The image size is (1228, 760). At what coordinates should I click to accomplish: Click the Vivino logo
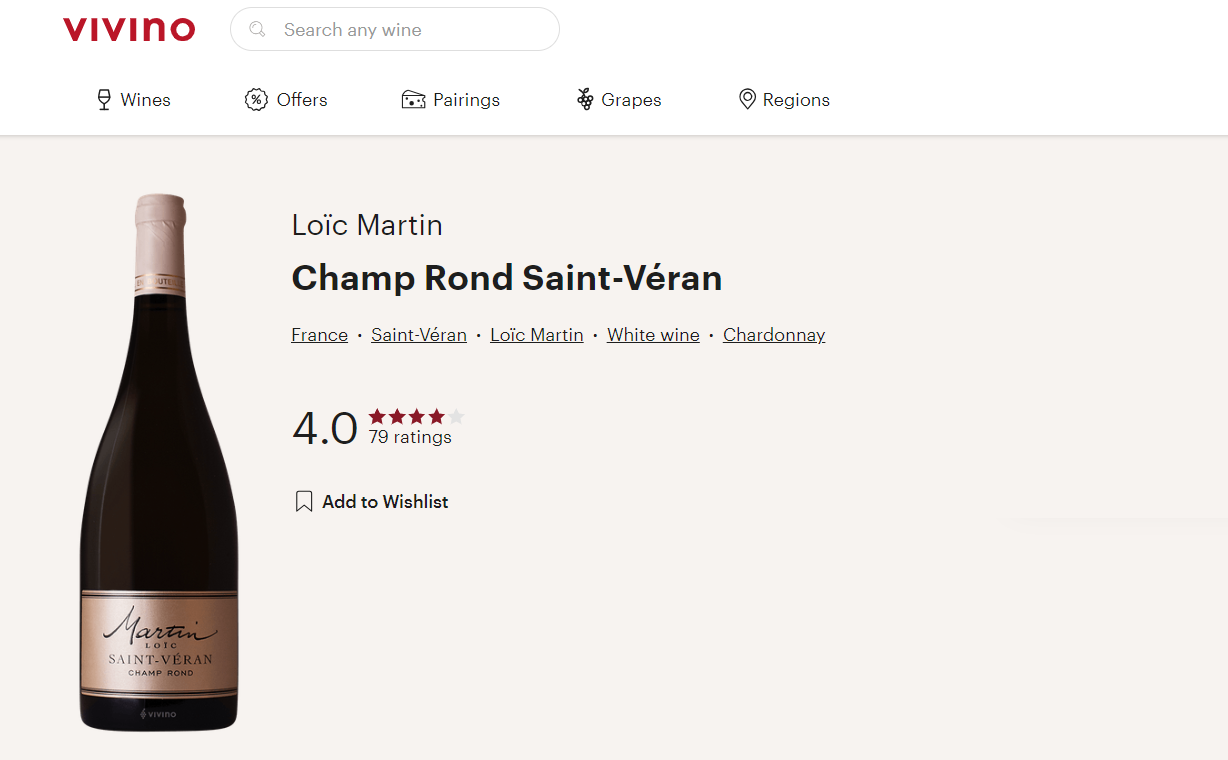(x=129, y=30)
